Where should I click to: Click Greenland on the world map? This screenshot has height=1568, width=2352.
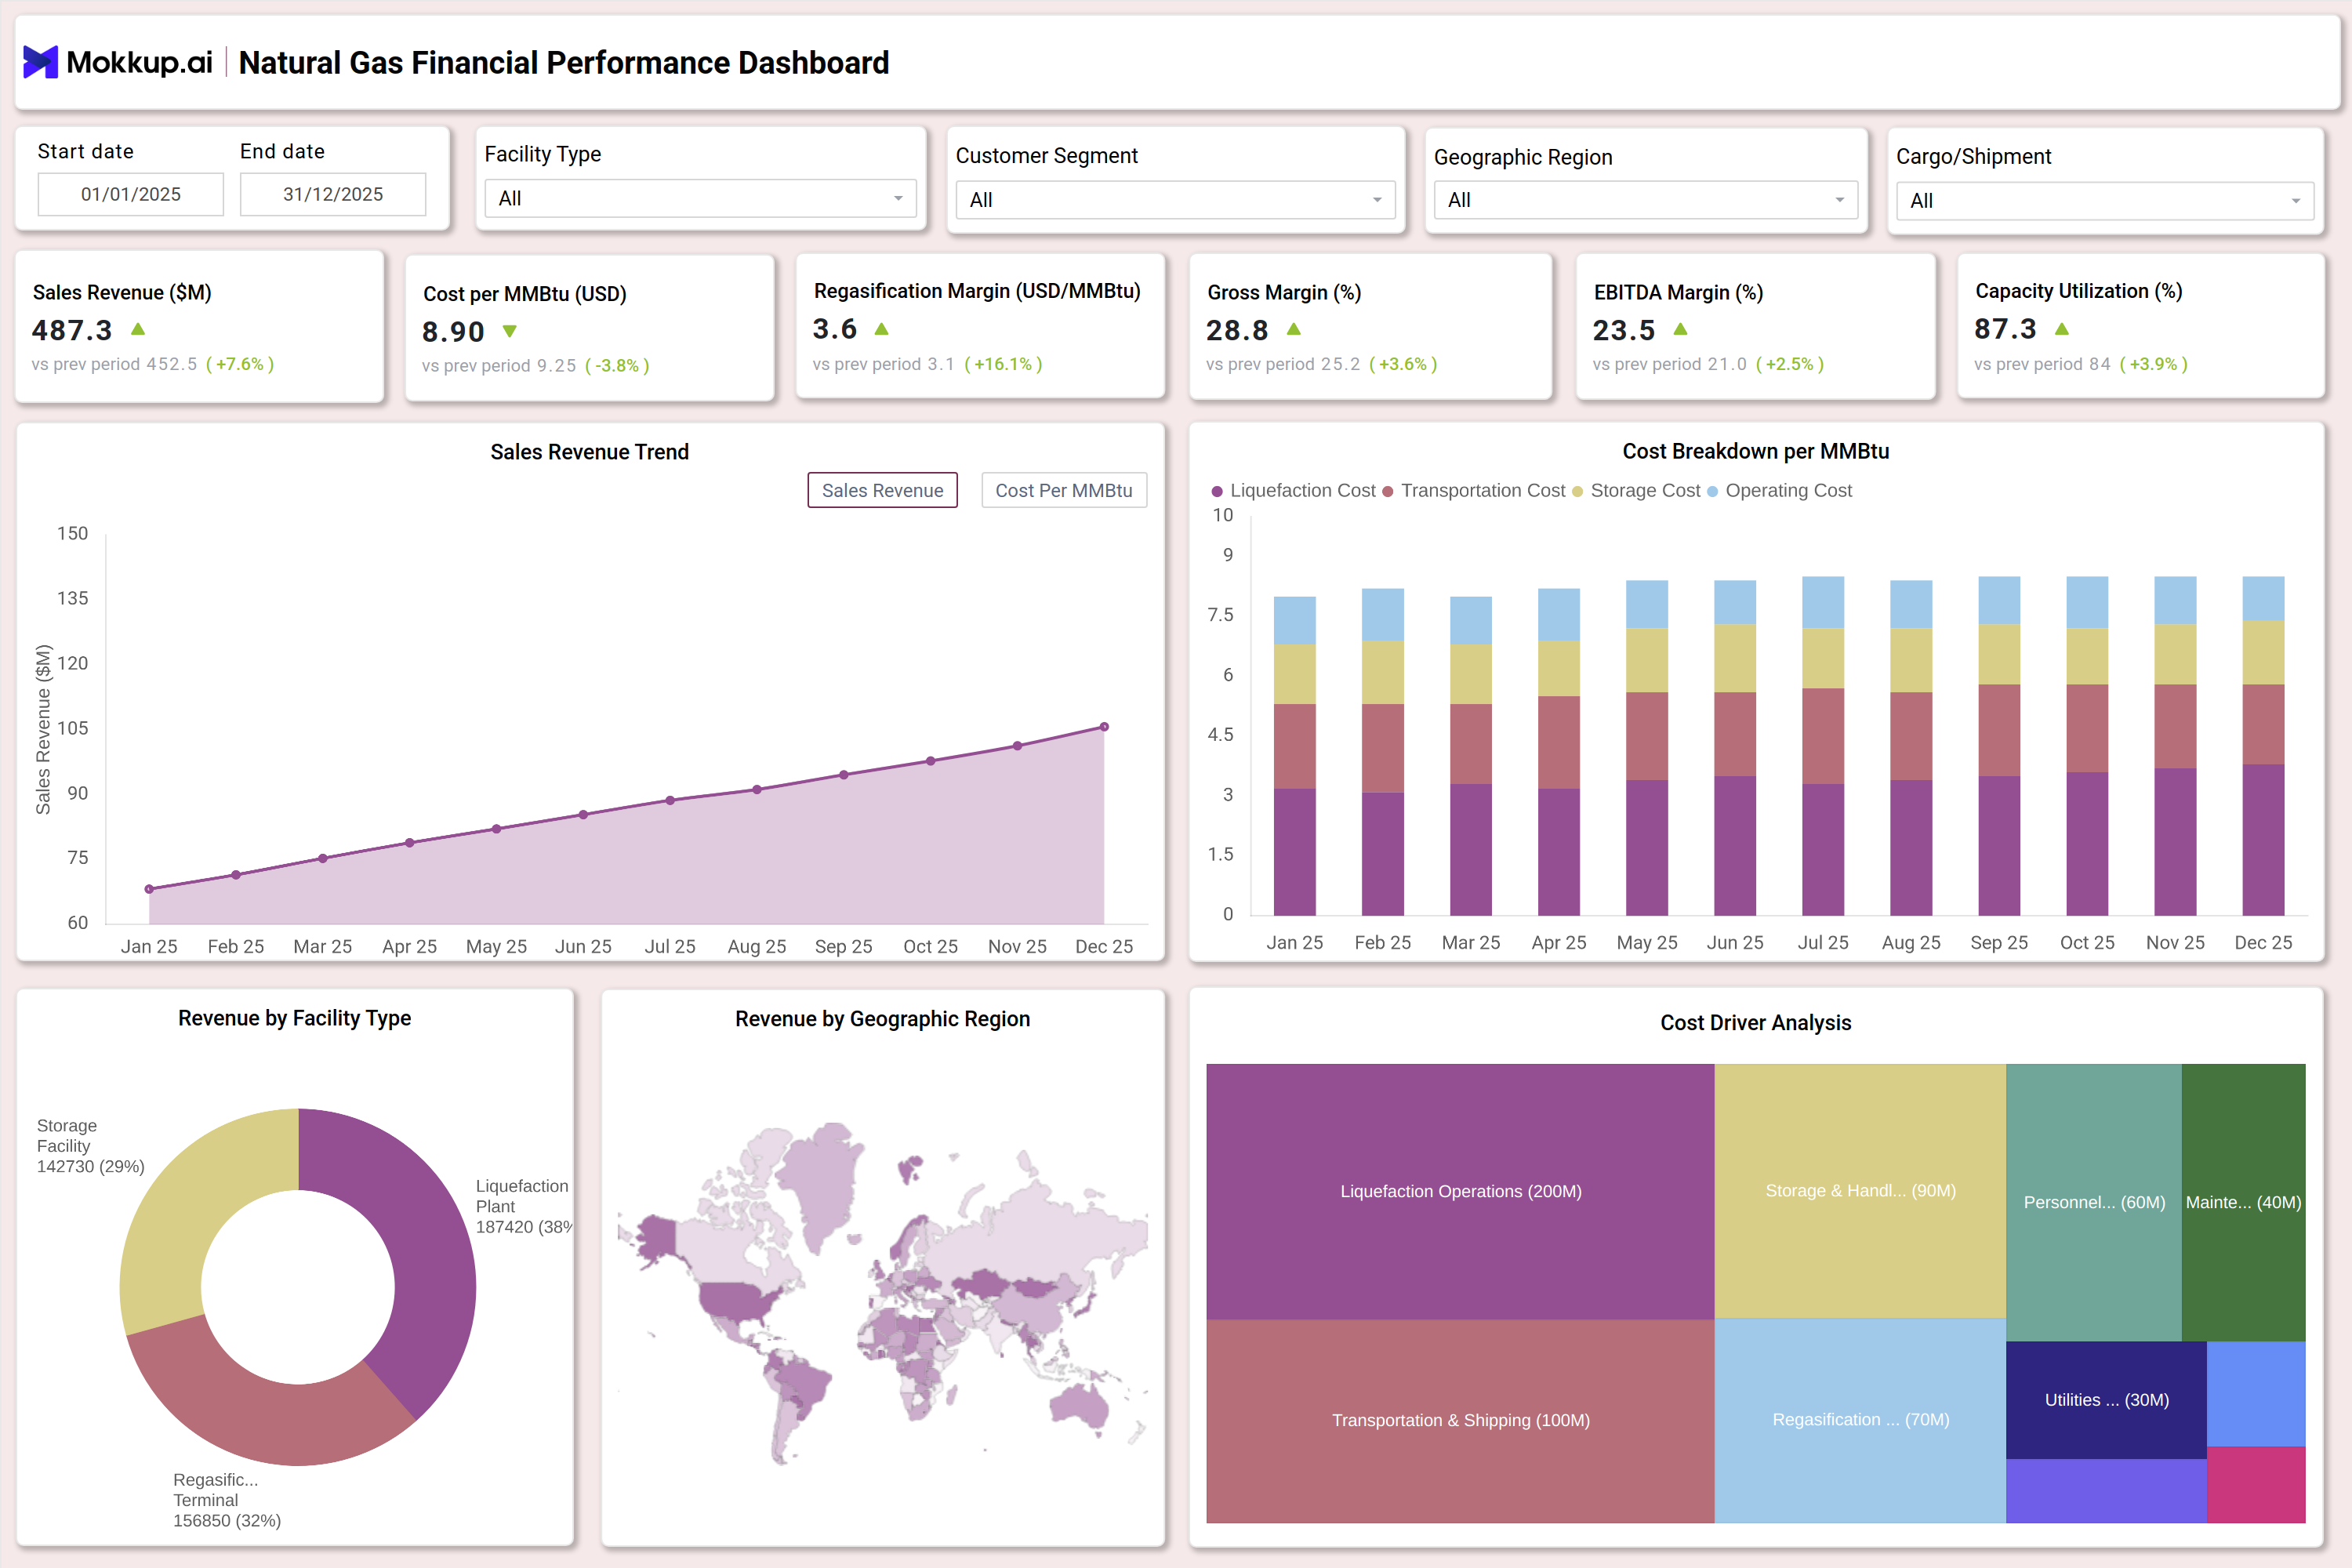(824, 1185)
